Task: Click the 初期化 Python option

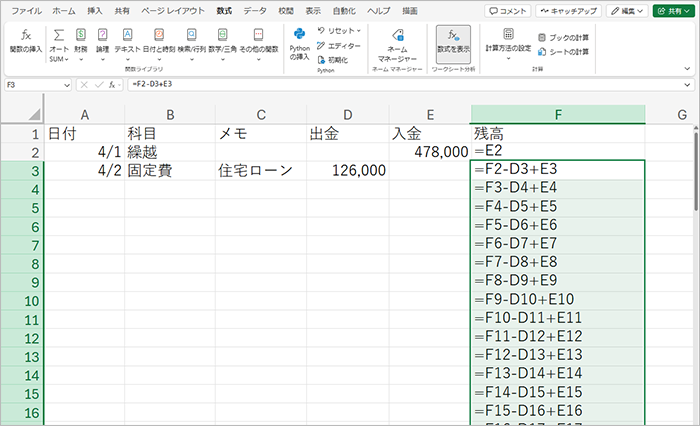Action: [333, 60]
